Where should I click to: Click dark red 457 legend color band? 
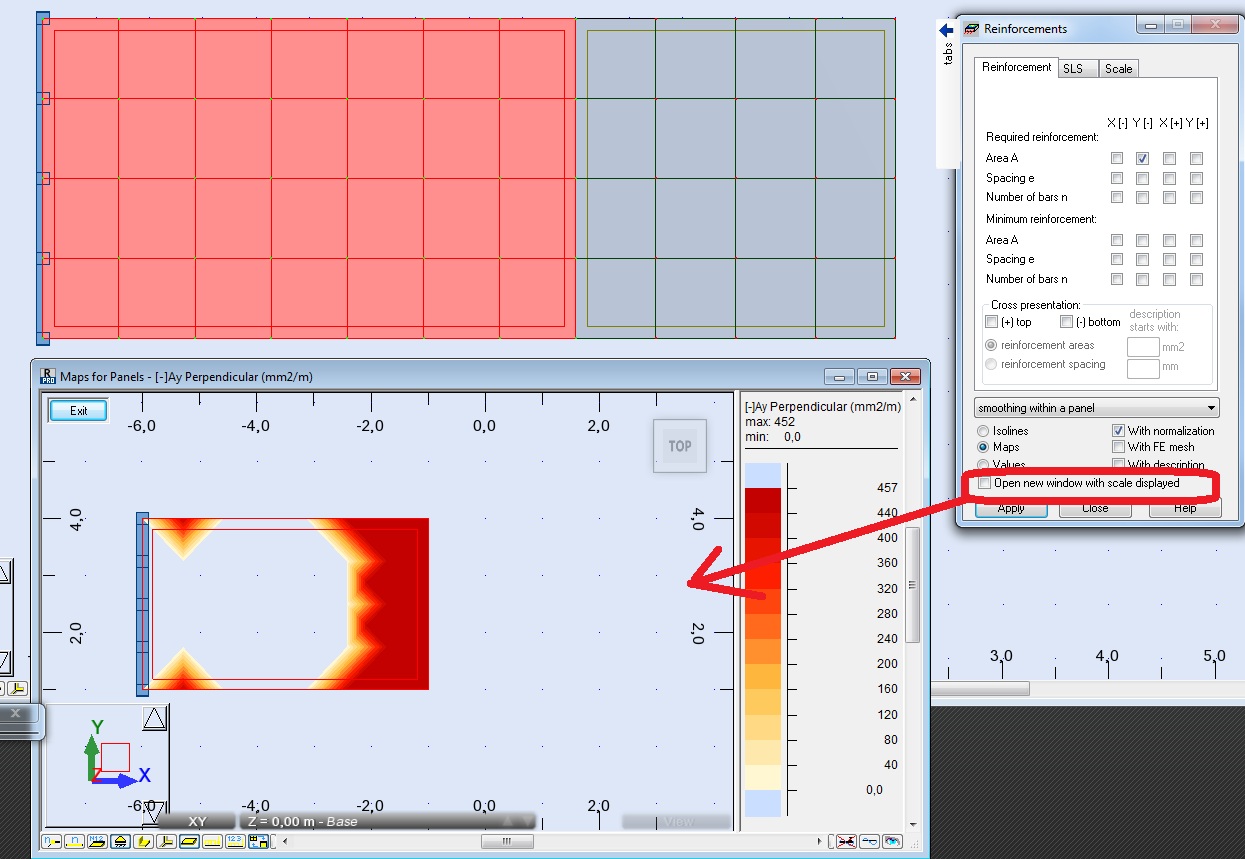(x=765, y=500)
